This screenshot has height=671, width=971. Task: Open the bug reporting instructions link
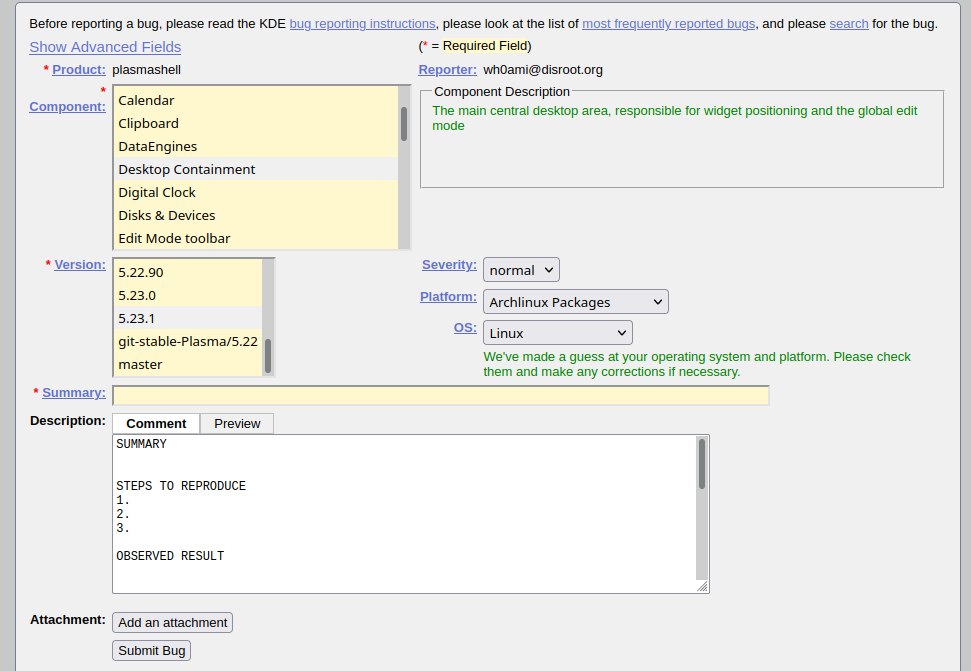[362, 24]
